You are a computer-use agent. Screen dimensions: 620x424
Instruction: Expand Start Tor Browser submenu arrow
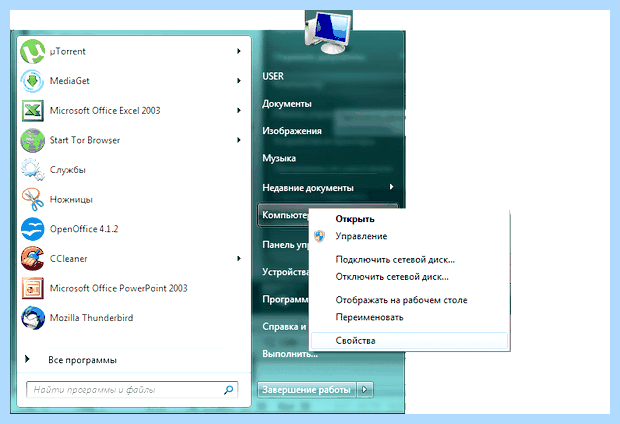pos(239,140)
